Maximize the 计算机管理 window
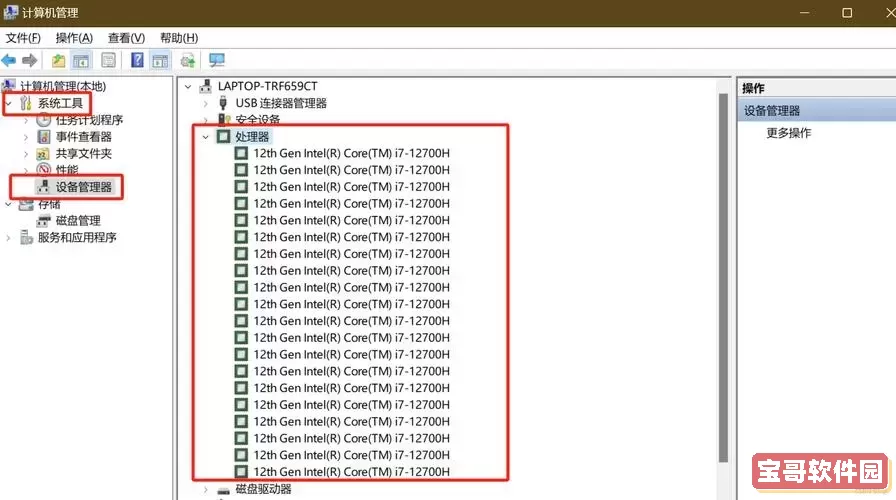 [x=847, y=13]
